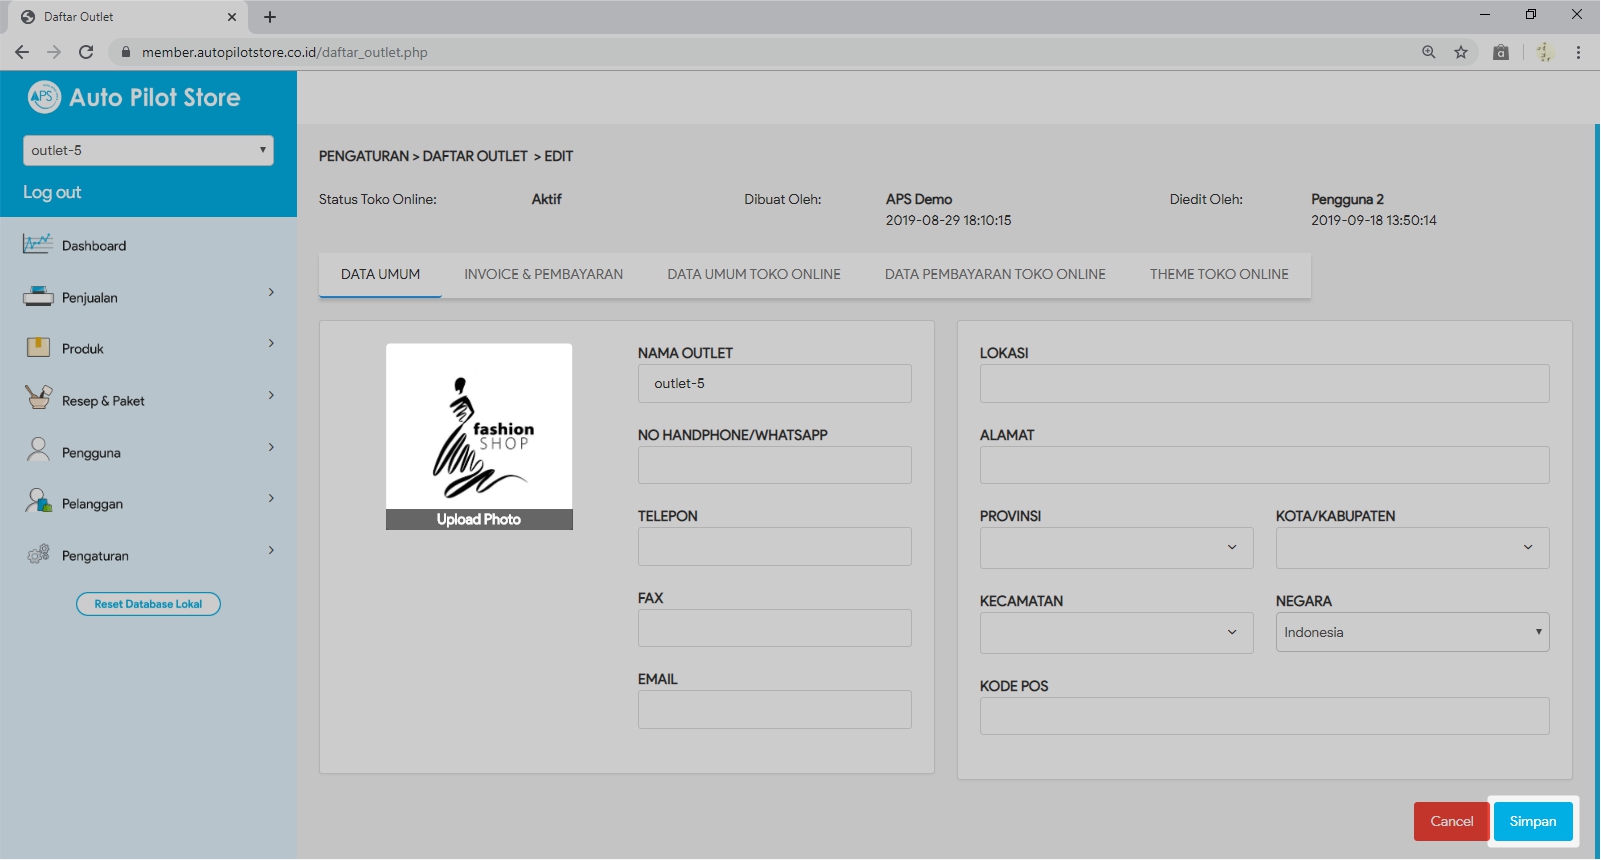Open the Theme Toko Online tab

[1219, 274]
